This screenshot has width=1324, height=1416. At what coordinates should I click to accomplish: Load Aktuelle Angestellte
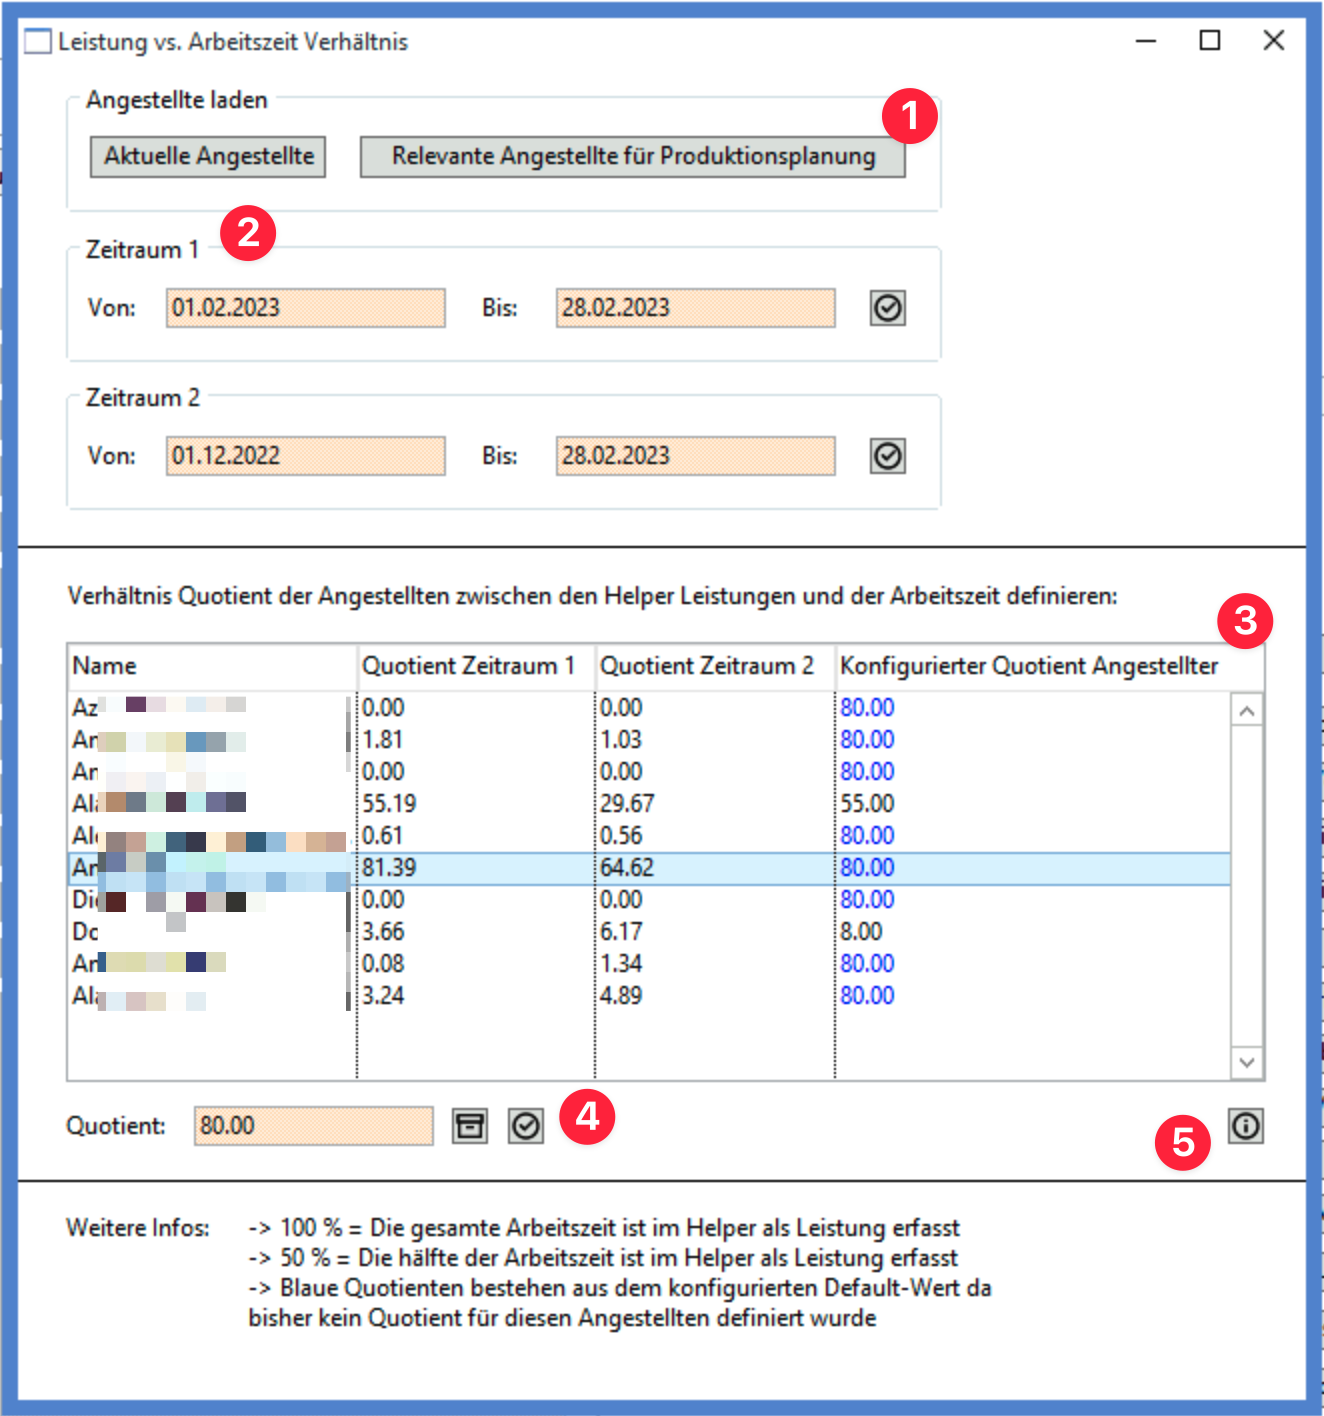208,157
